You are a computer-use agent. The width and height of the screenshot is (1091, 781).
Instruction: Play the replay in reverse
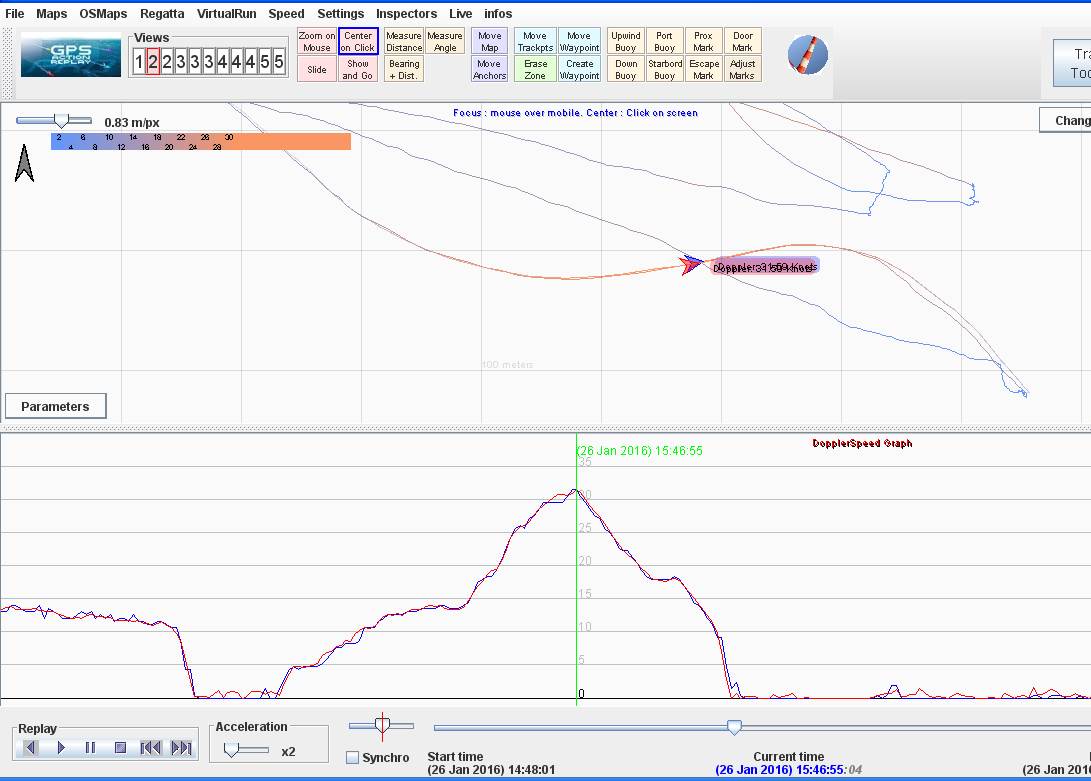[31, 747]
